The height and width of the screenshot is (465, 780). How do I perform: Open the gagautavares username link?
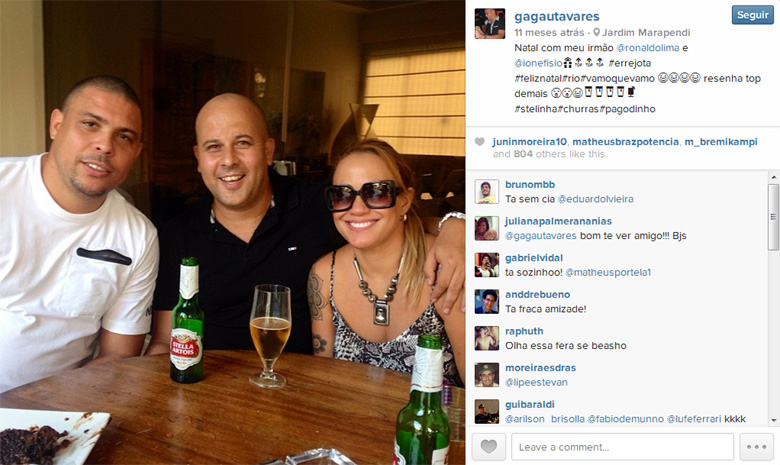(x=557, y=16)
